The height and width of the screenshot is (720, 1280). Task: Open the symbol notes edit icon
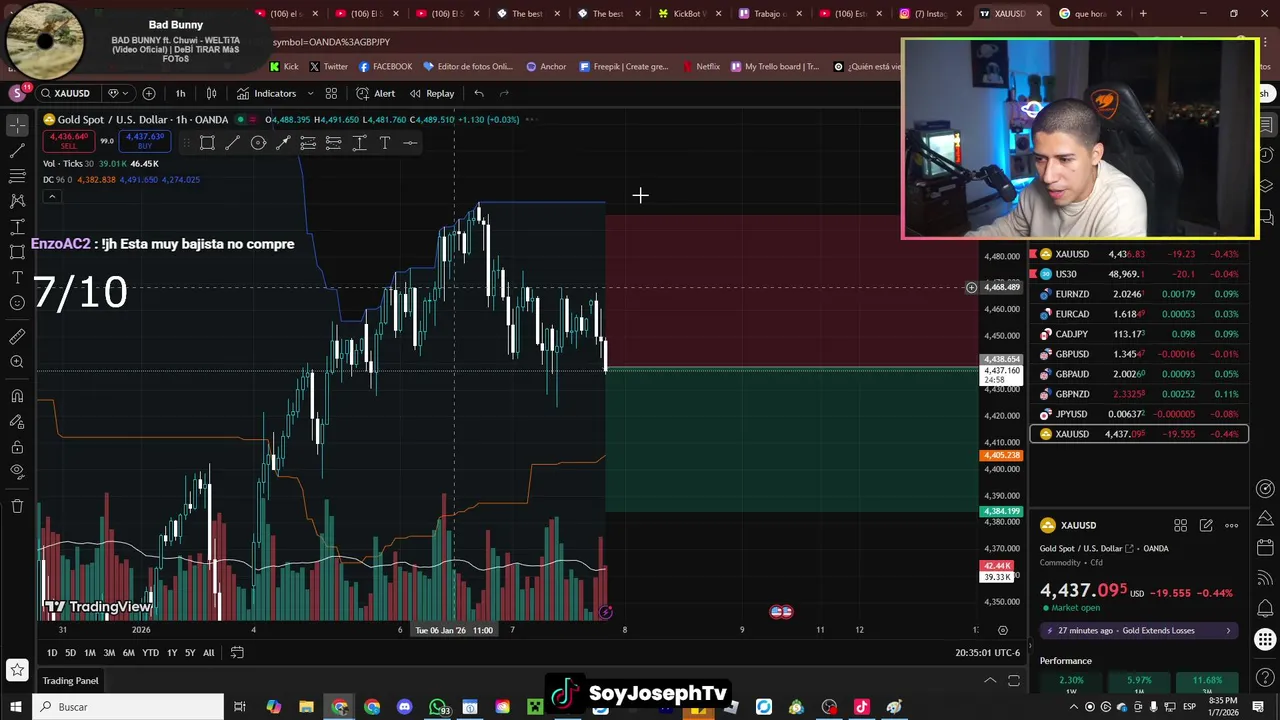tap(1206, 525)
